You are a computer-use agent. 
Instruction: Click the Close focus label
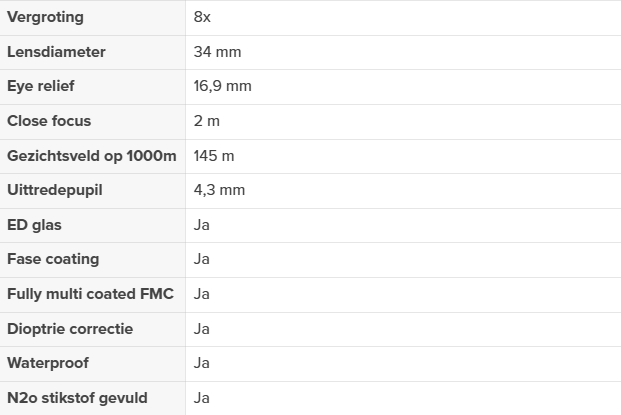[x=49, y=121]
